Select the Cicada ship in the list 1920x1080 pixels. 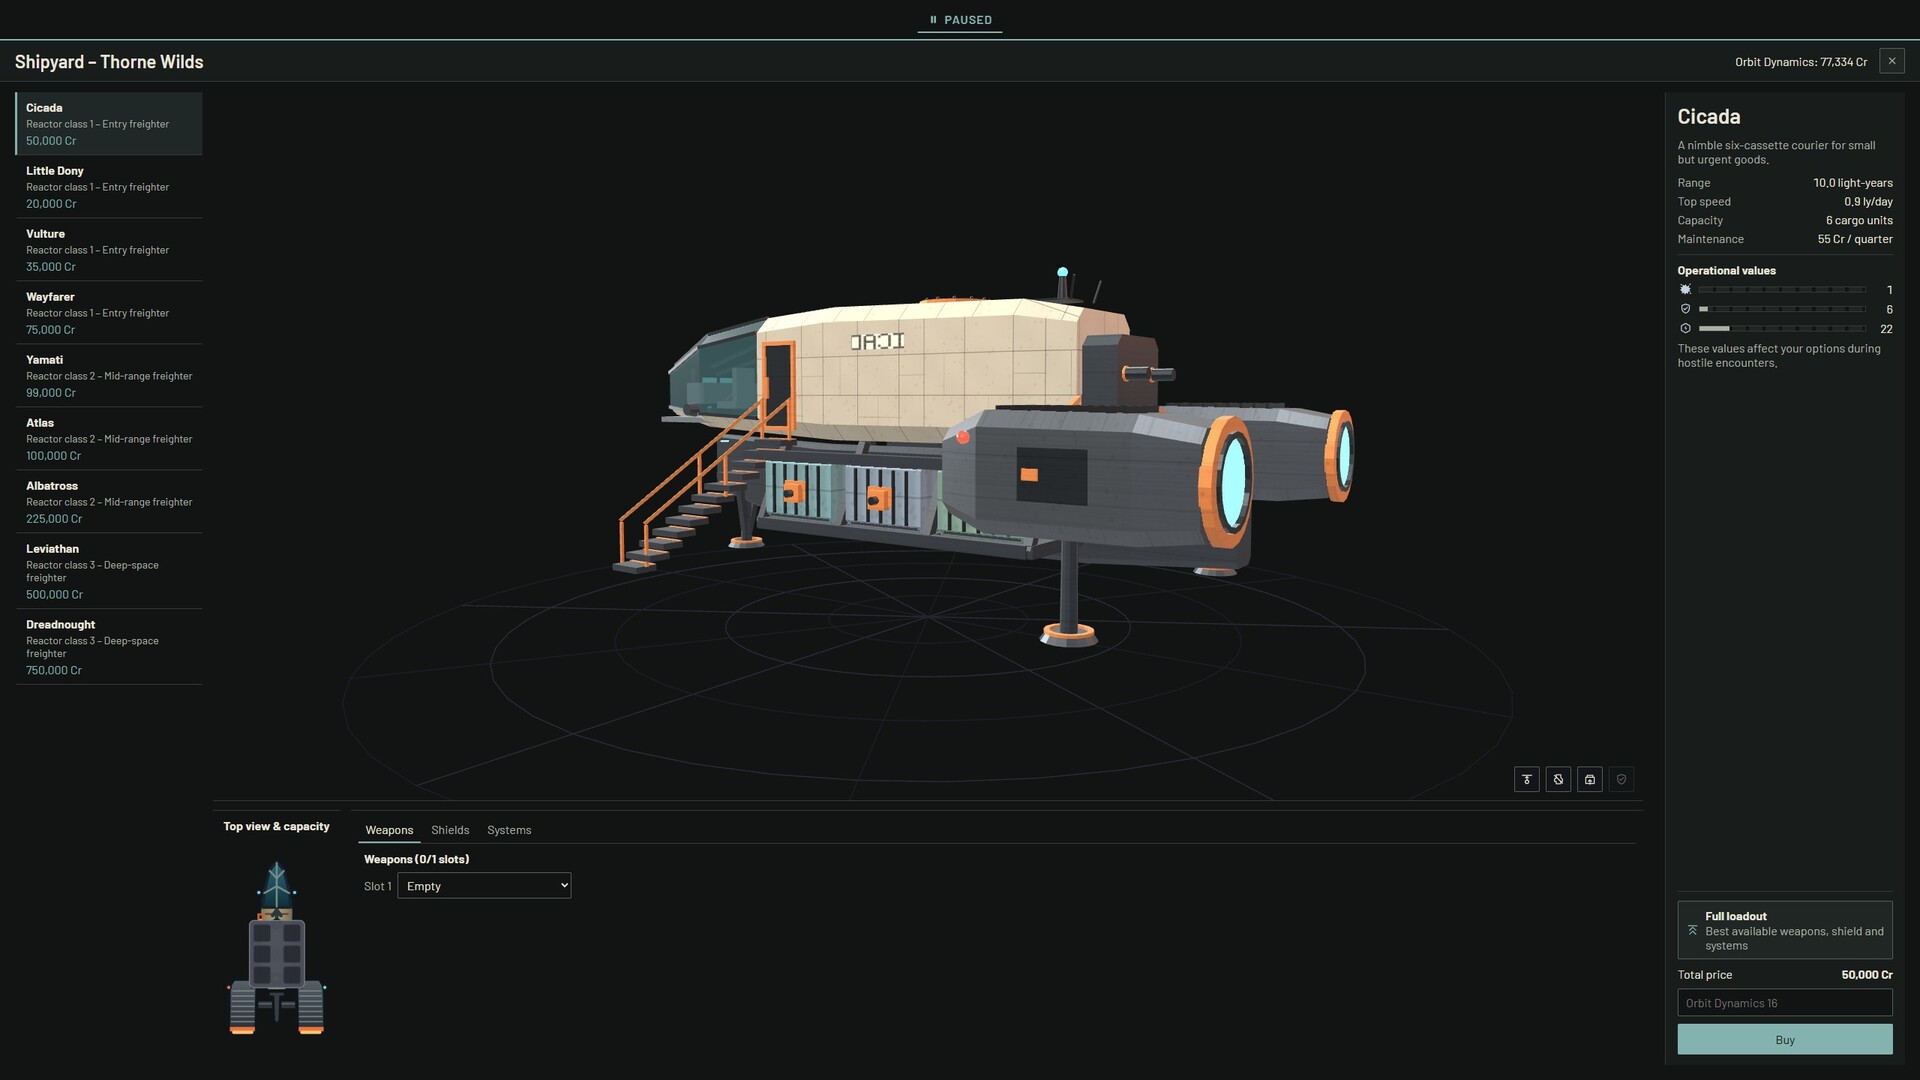pos(109,124)
